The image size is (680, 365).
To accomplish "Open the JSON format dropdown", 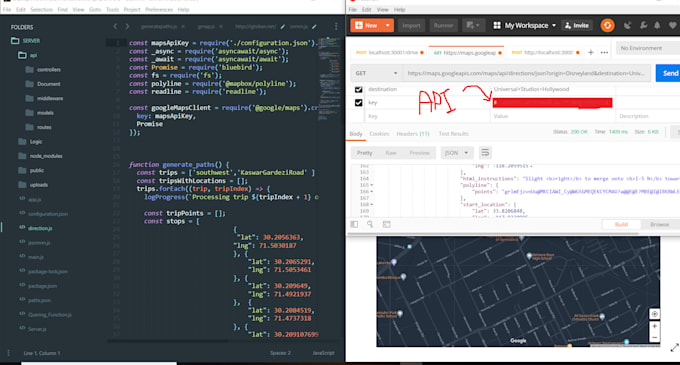I will click(x=456, y=153).
